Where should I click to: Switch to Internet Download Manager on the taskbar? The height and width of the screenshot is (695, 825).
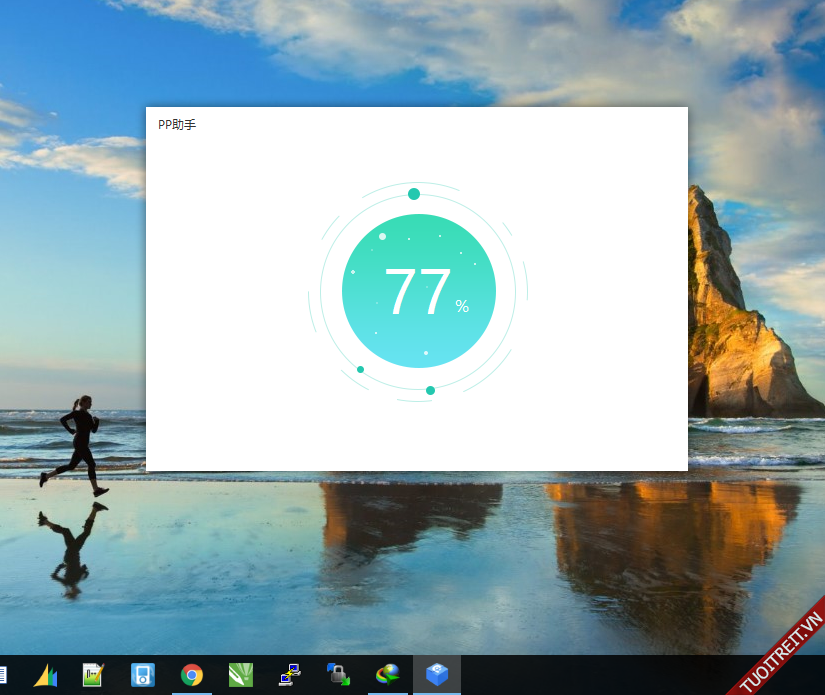[387, 675]
